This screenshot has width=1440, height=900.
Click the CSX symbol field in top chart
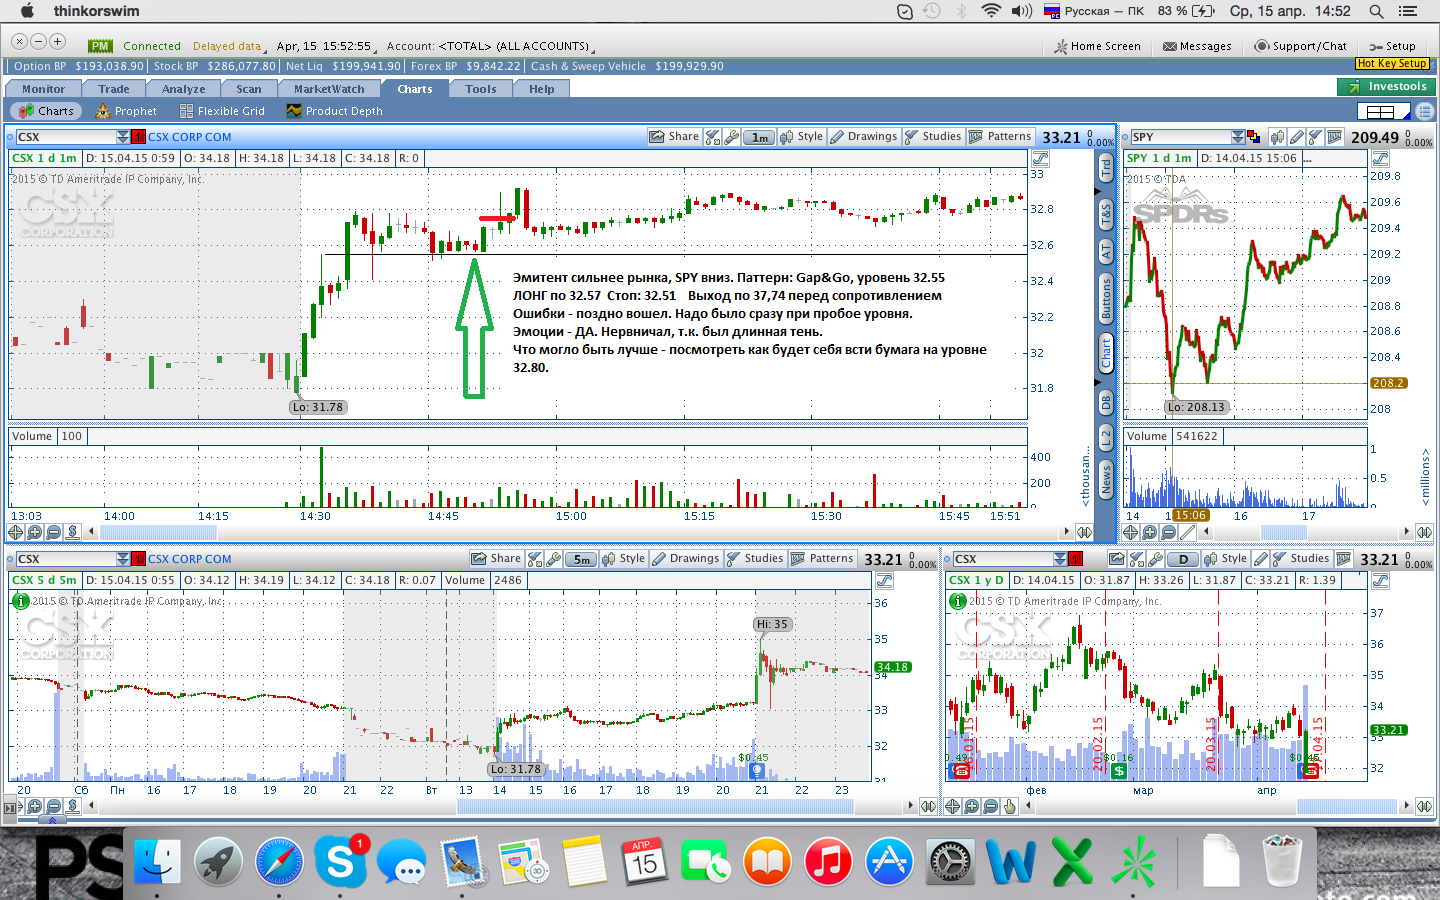point(65,137)
